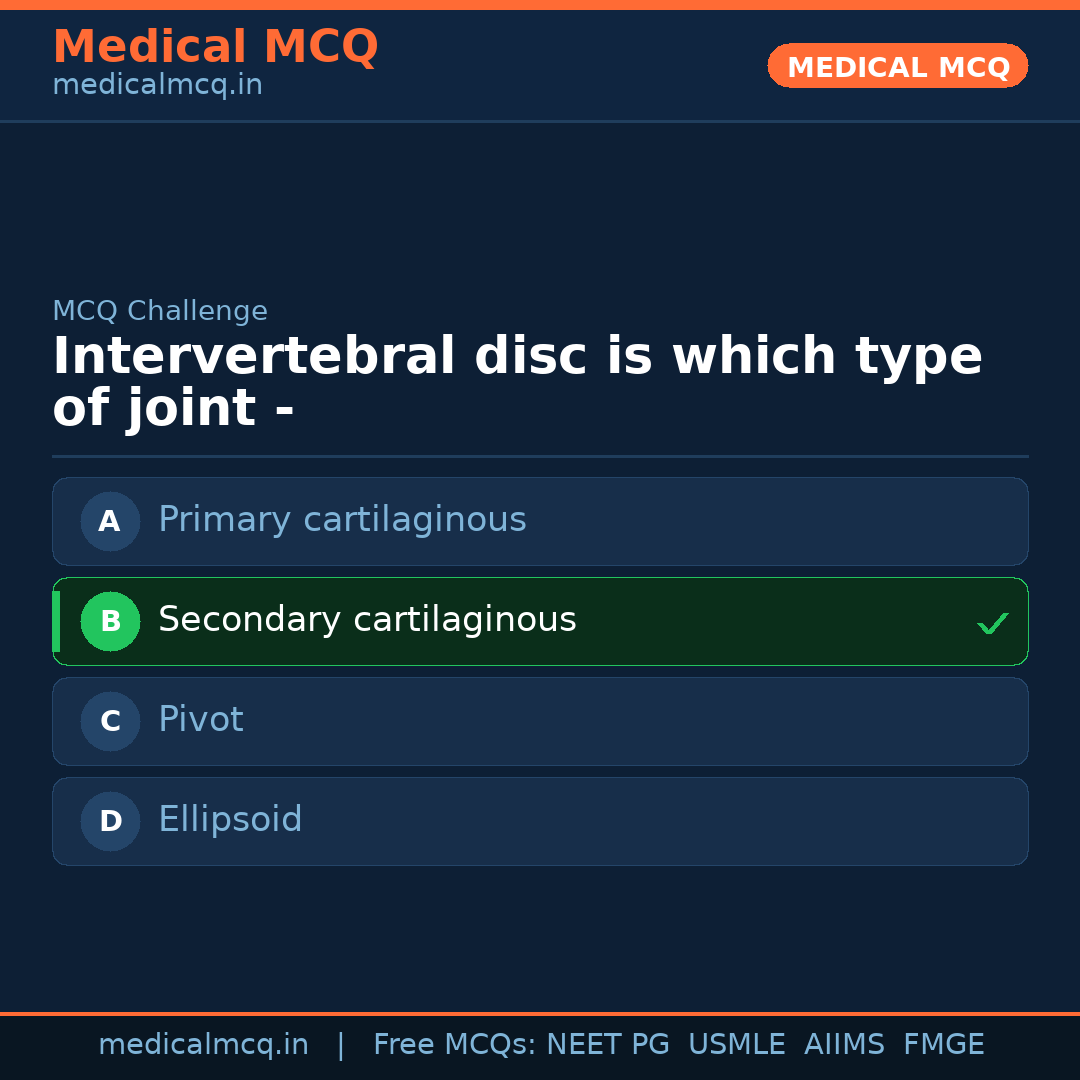Click the Medical MCQ logo text

point(215,47)
